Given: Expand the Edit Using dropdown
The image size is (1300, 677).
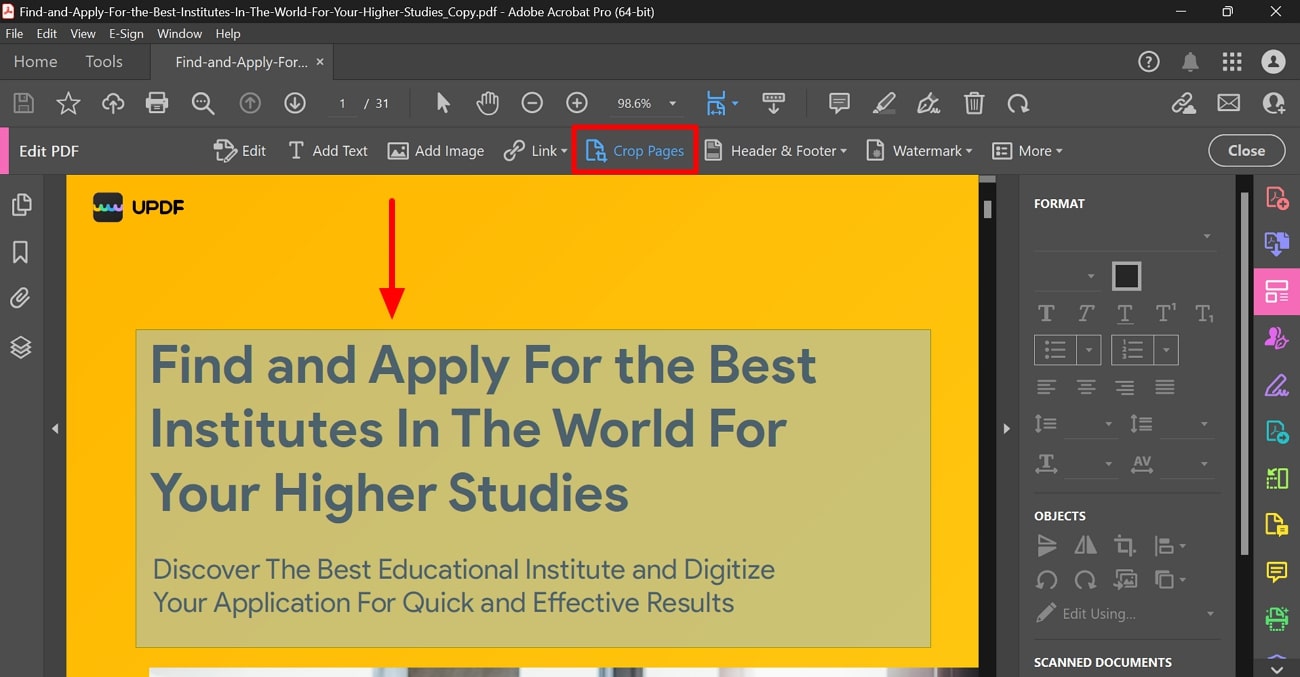Looking at the screenshot, I should click(x=1210, y=614).
